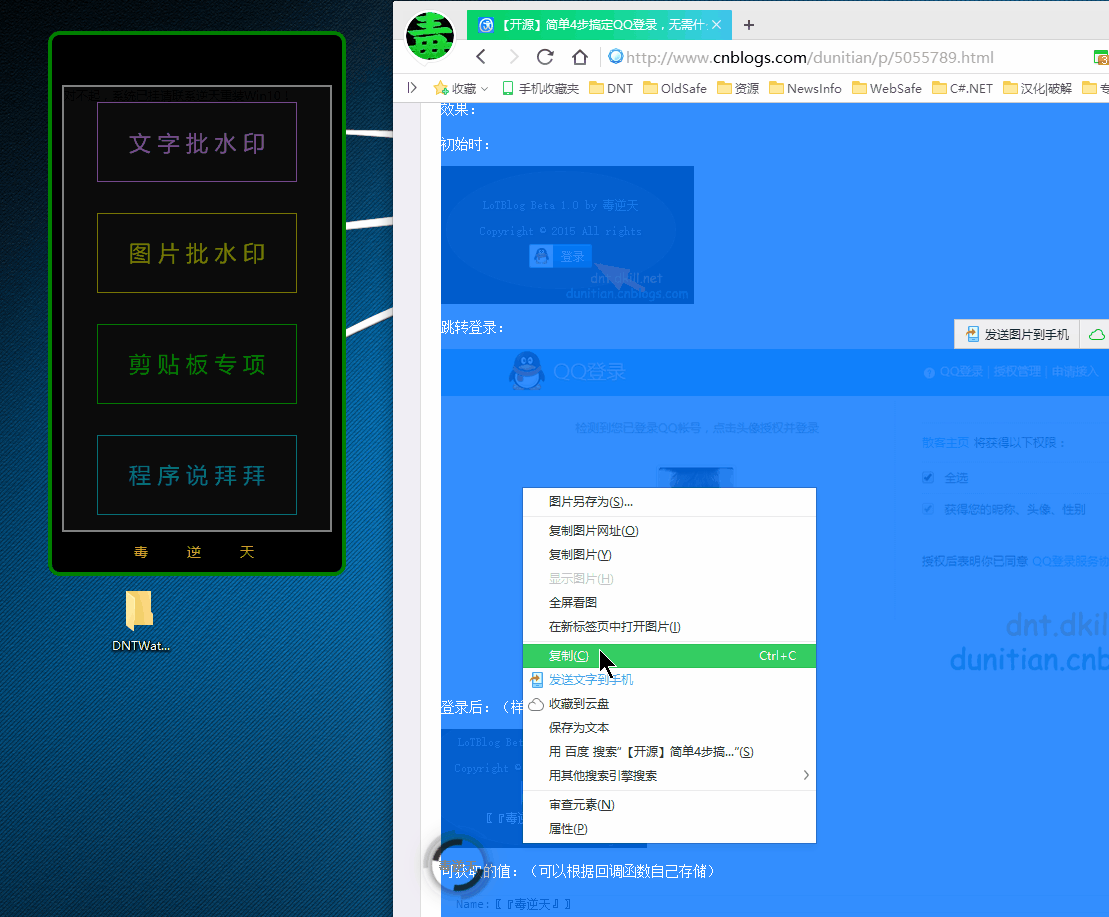Toggle 获得您的昵称、头像、性别 checkbox

[928, 509]
